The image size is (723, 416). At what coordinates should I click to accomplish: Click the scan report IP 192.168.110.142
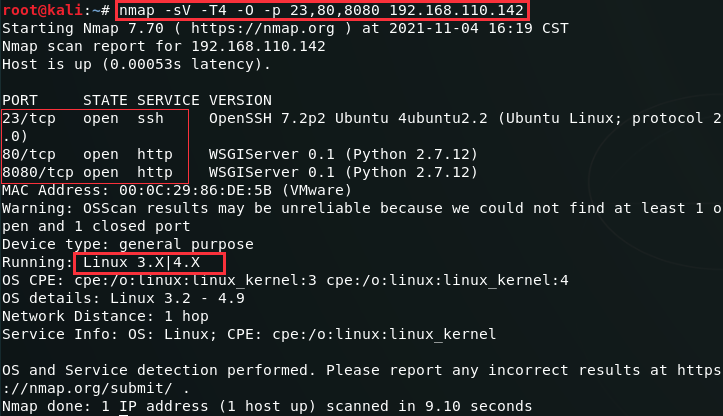258,47
